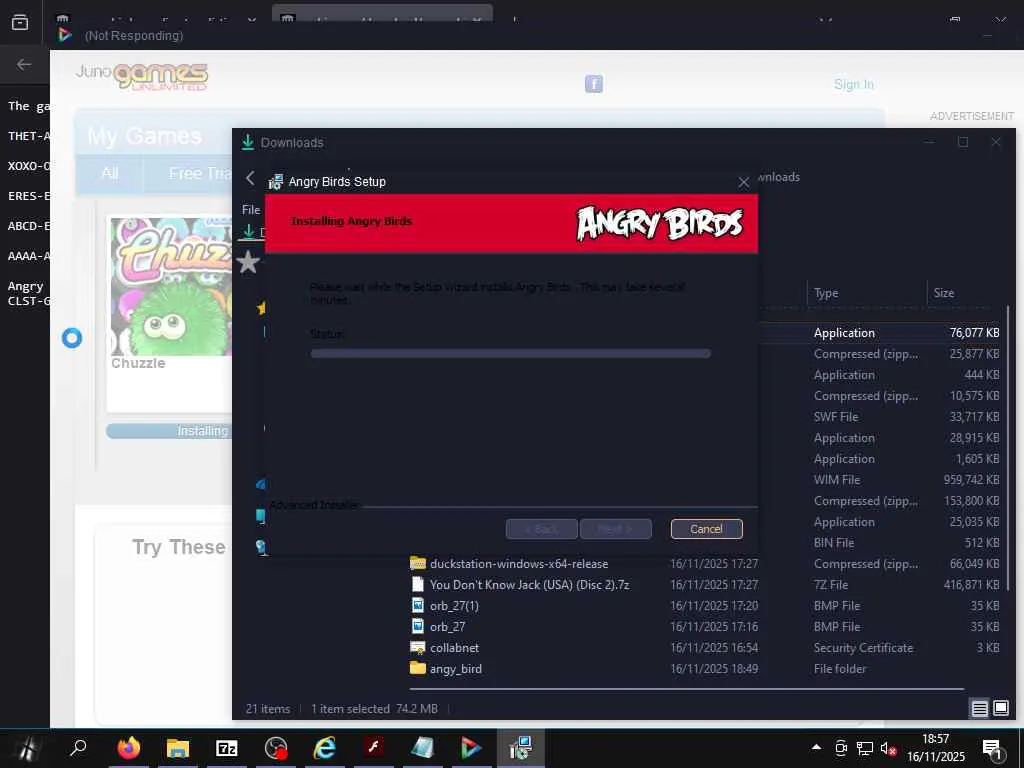Screen dimensions: 1024x768
Task: Open the round recorder taskbar icon
Action: 276,748
